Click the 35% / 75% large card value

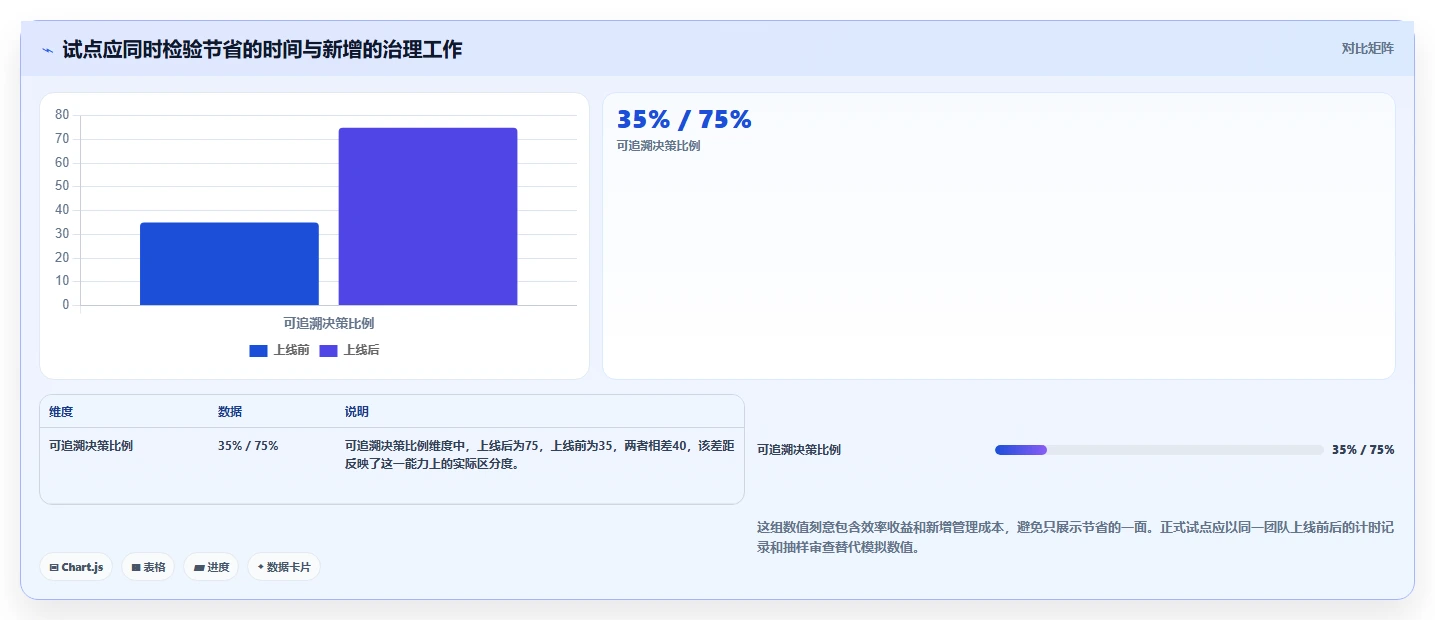pos(684,119)
